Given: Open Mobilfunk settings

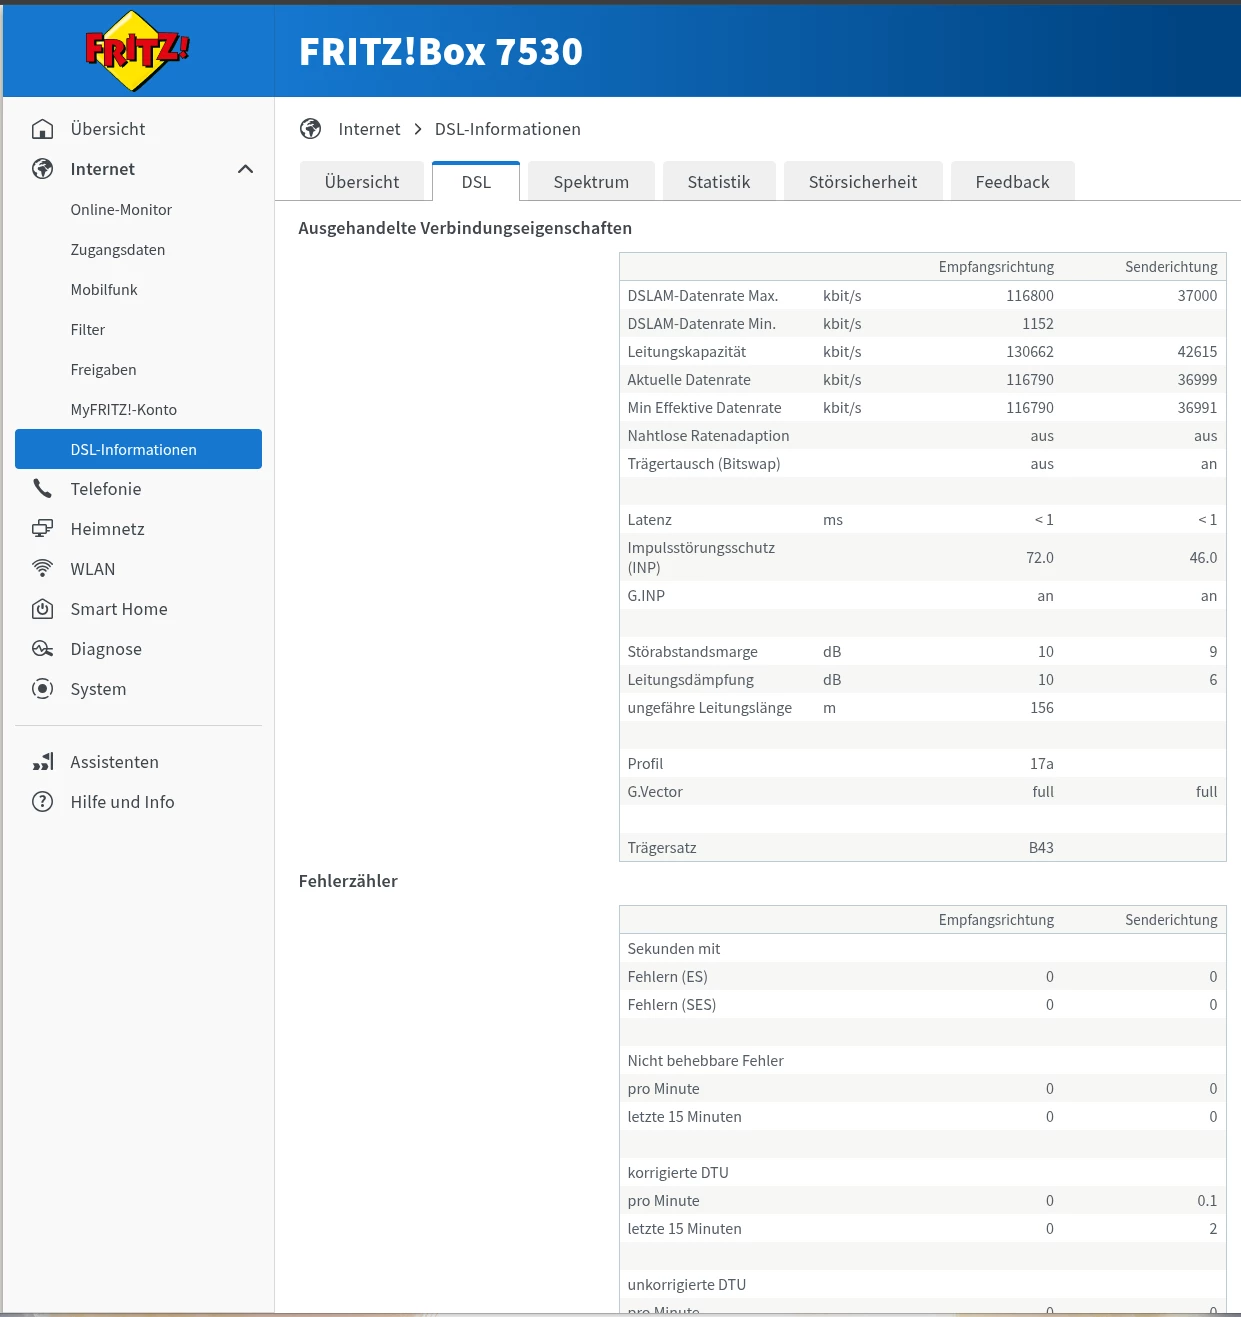Looking at the screenshot, I should click(x=104, y=290).
